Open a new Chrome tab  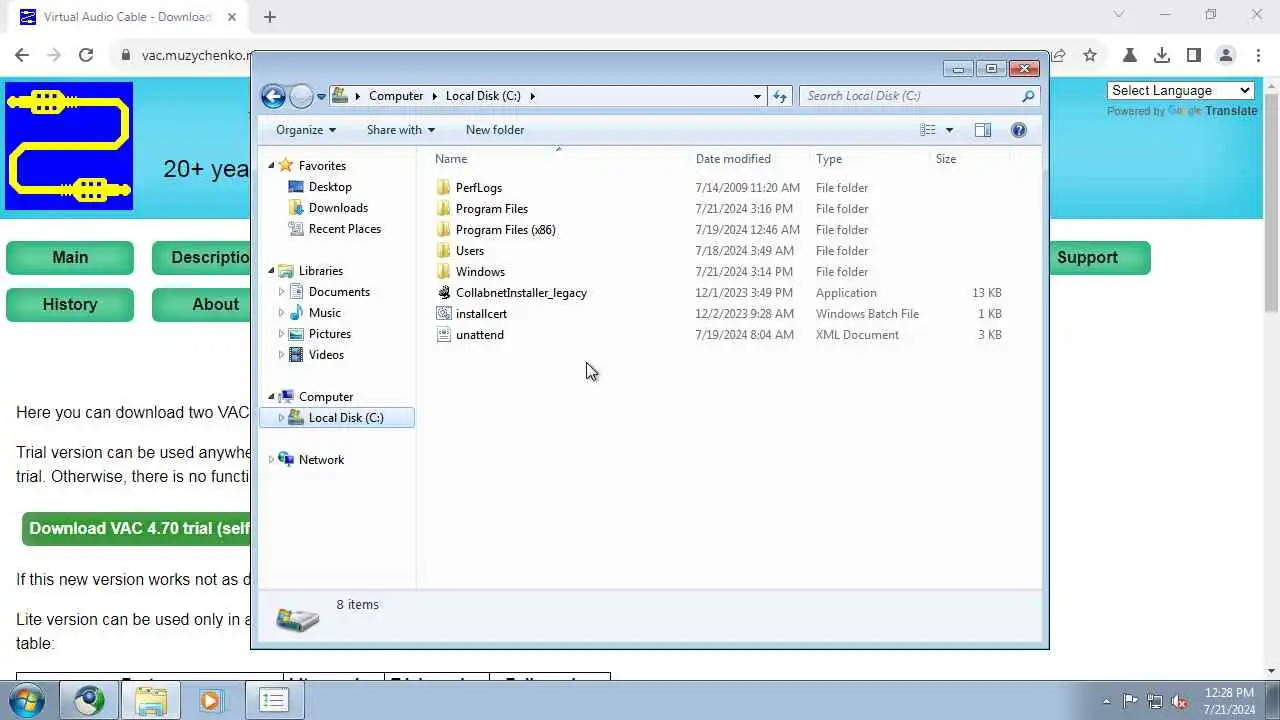[x=269, y=17]
